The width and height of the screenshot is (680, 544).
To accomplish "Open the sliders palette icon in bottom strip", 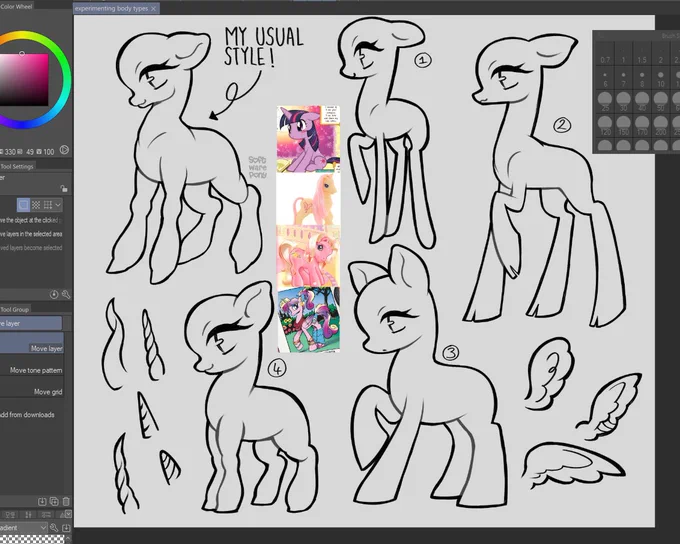I will point(28,515).
